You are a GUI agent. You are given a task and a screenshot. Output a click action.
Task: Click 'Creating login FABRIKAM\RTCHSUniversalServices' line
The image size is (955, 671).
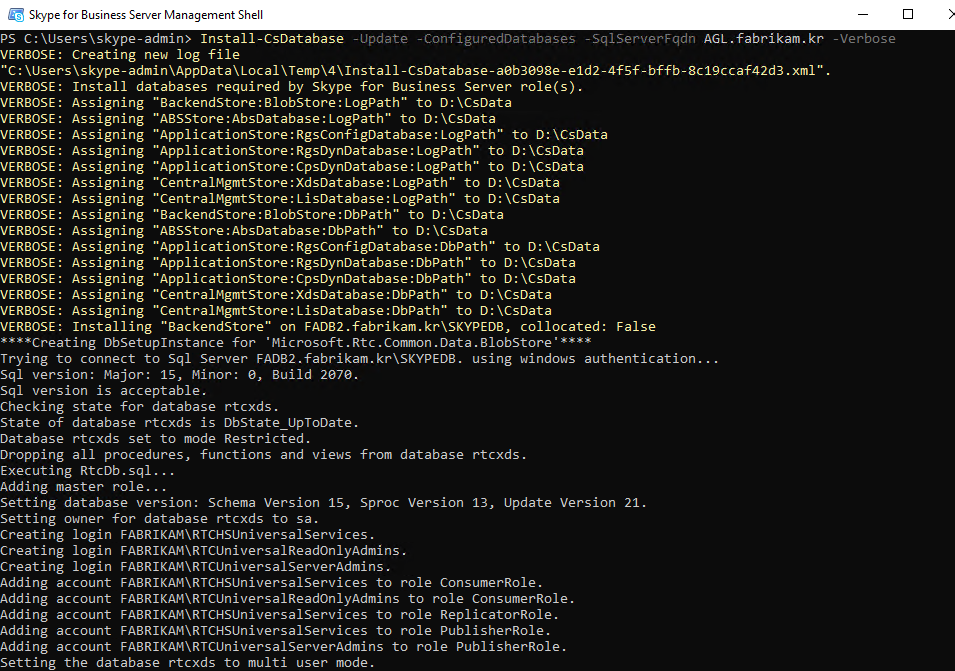(188, 534)
